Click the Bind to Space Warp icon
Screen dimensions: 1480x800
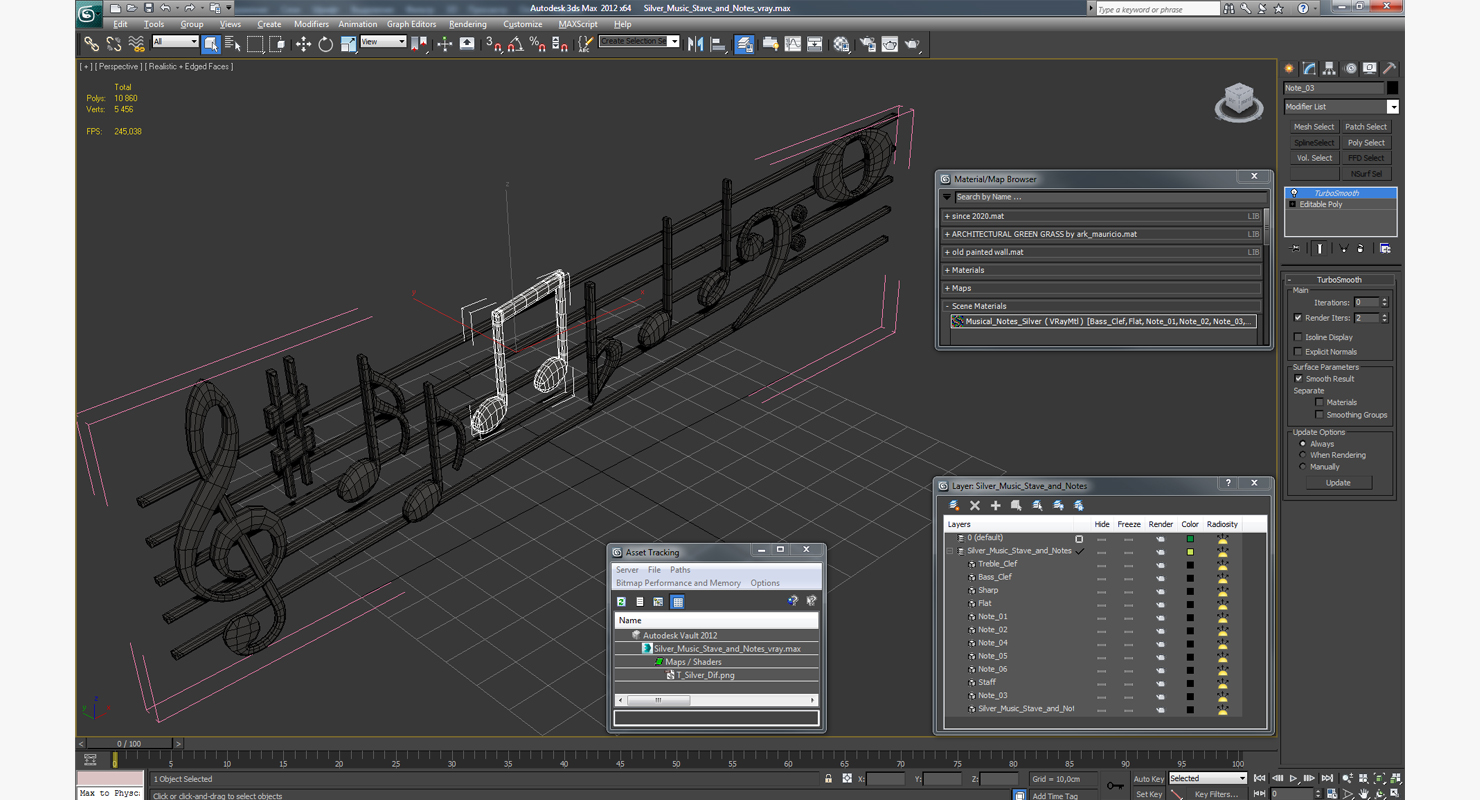(x=136, y=44)
